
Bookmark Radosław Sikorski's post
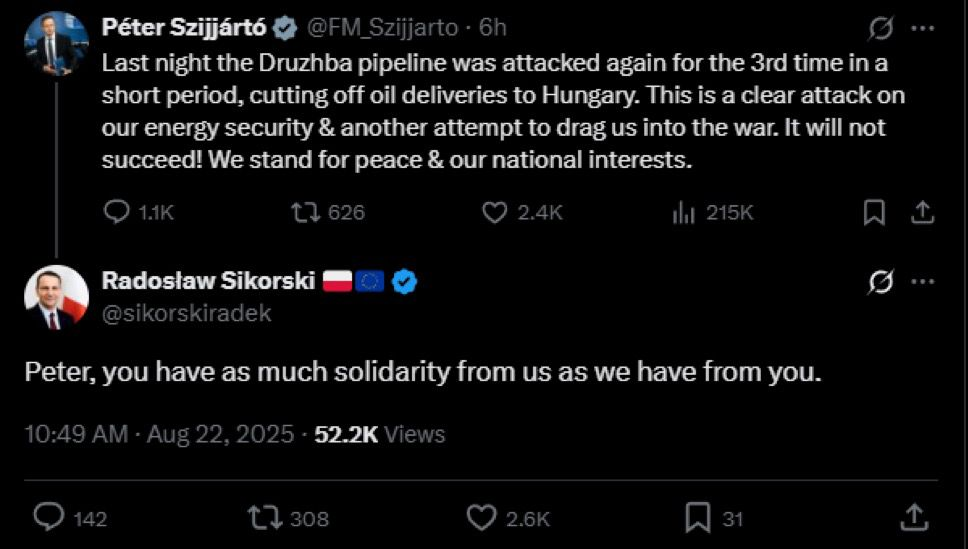[697, 517]
